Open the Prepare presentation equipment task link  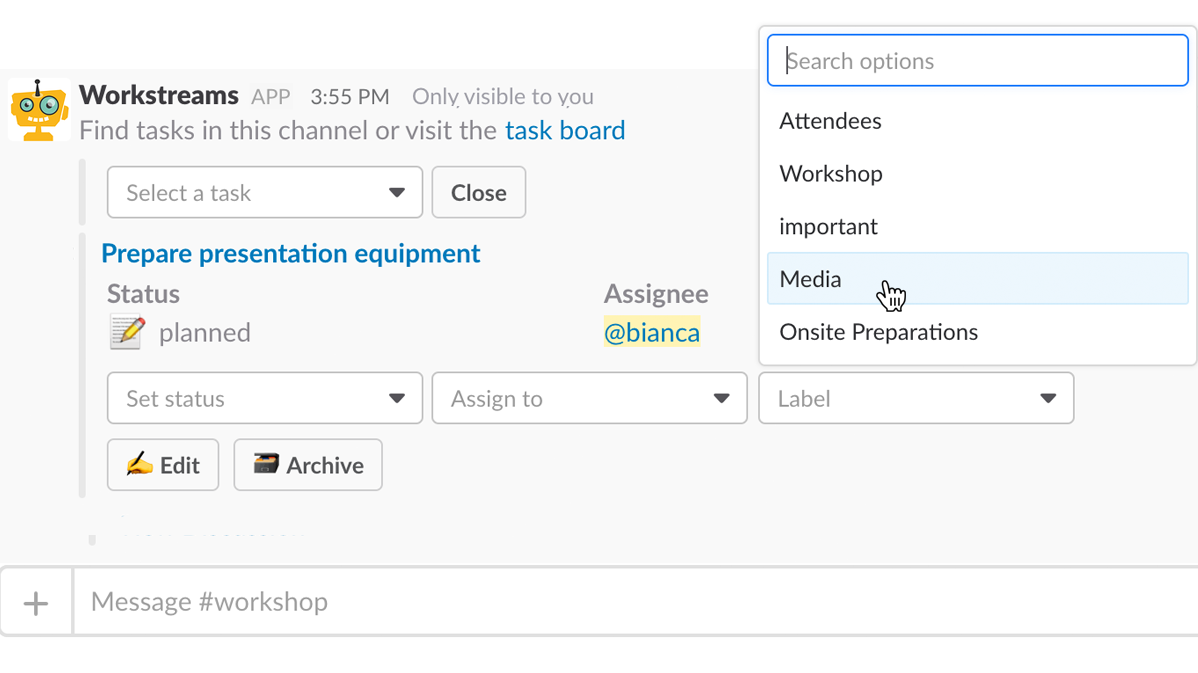coord(290,253)
